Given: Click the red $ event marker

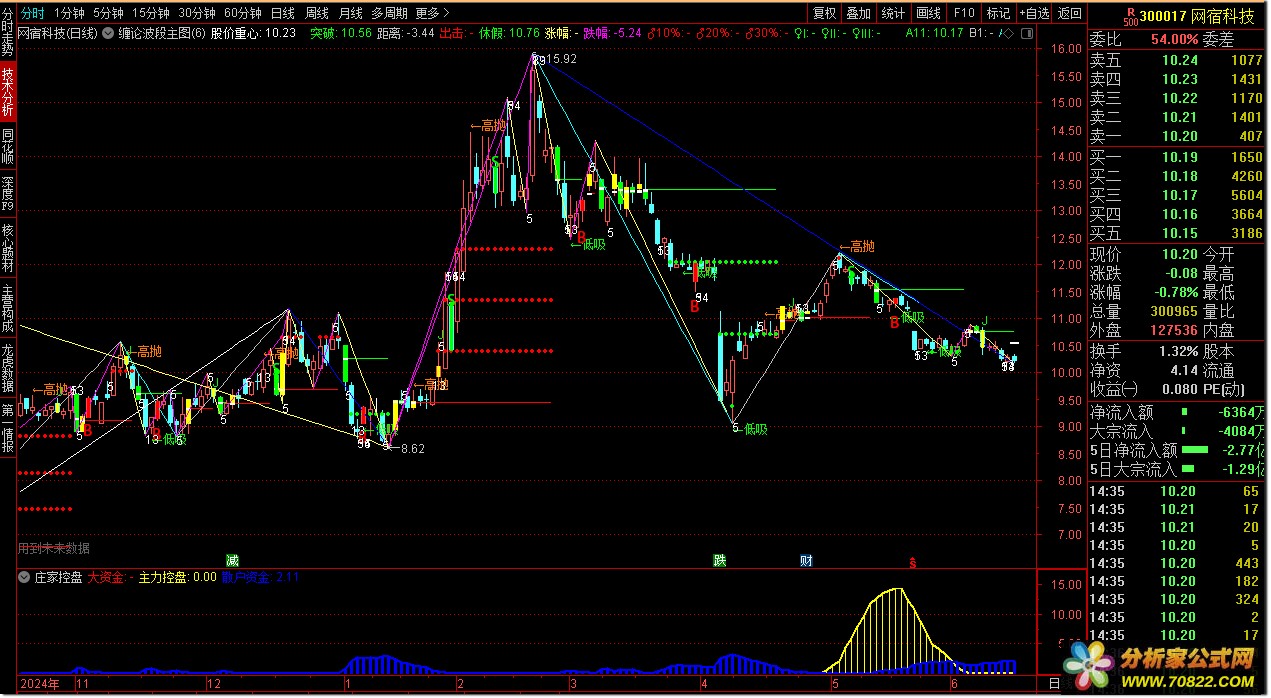Looking at the screenshot, I should click(x=912, y=562).
